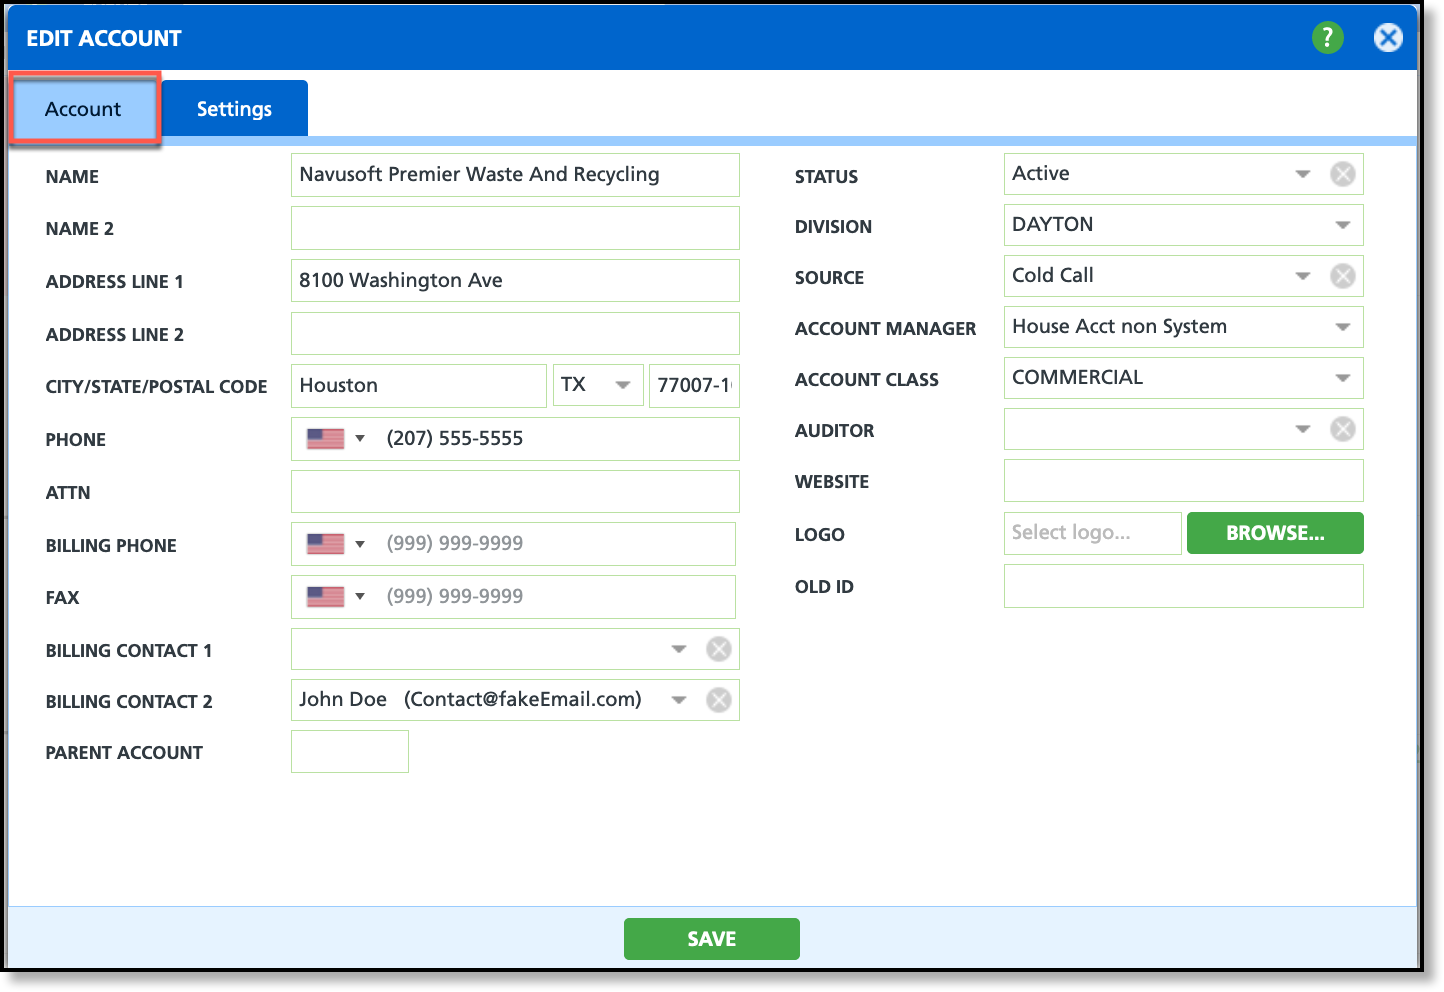Expand the Billing Contact 1 dropdown arrow
The height and width of the screenshot is (992, 1444).
[x=679, y=649]
